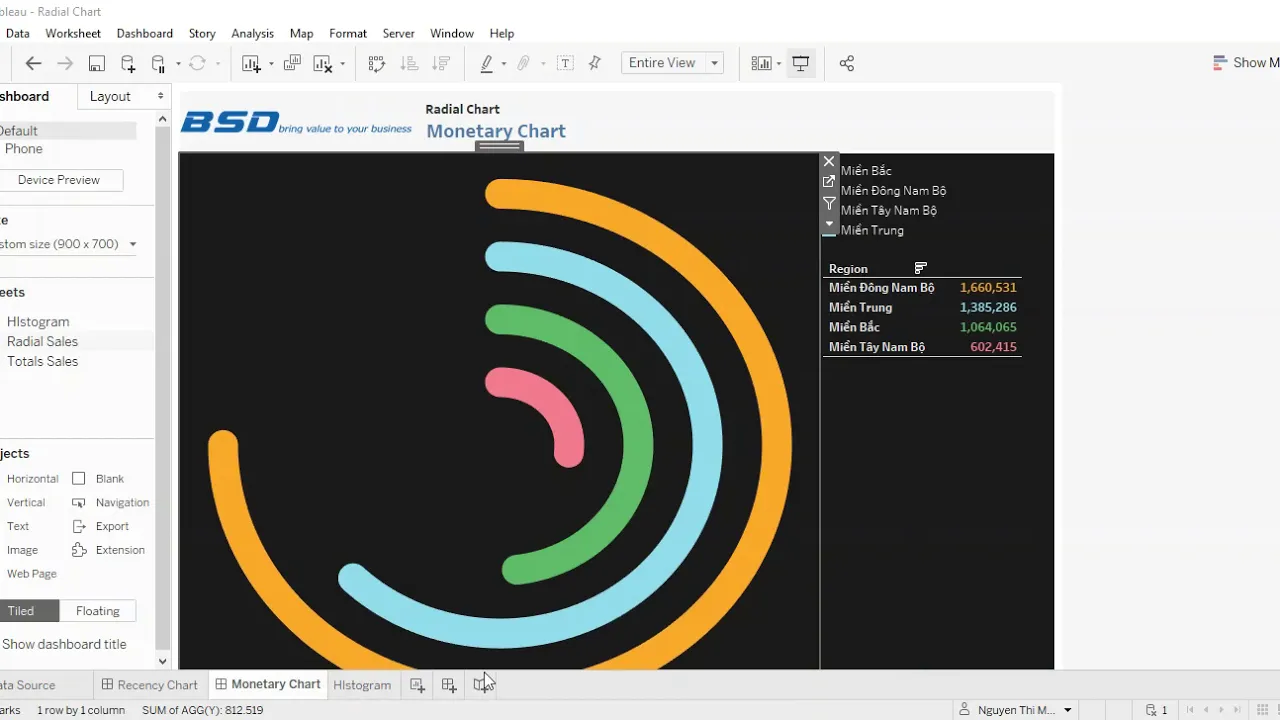Click the Fix Axes pin icon
Viewport: 1280px width, 720px height.
[595, 63]
